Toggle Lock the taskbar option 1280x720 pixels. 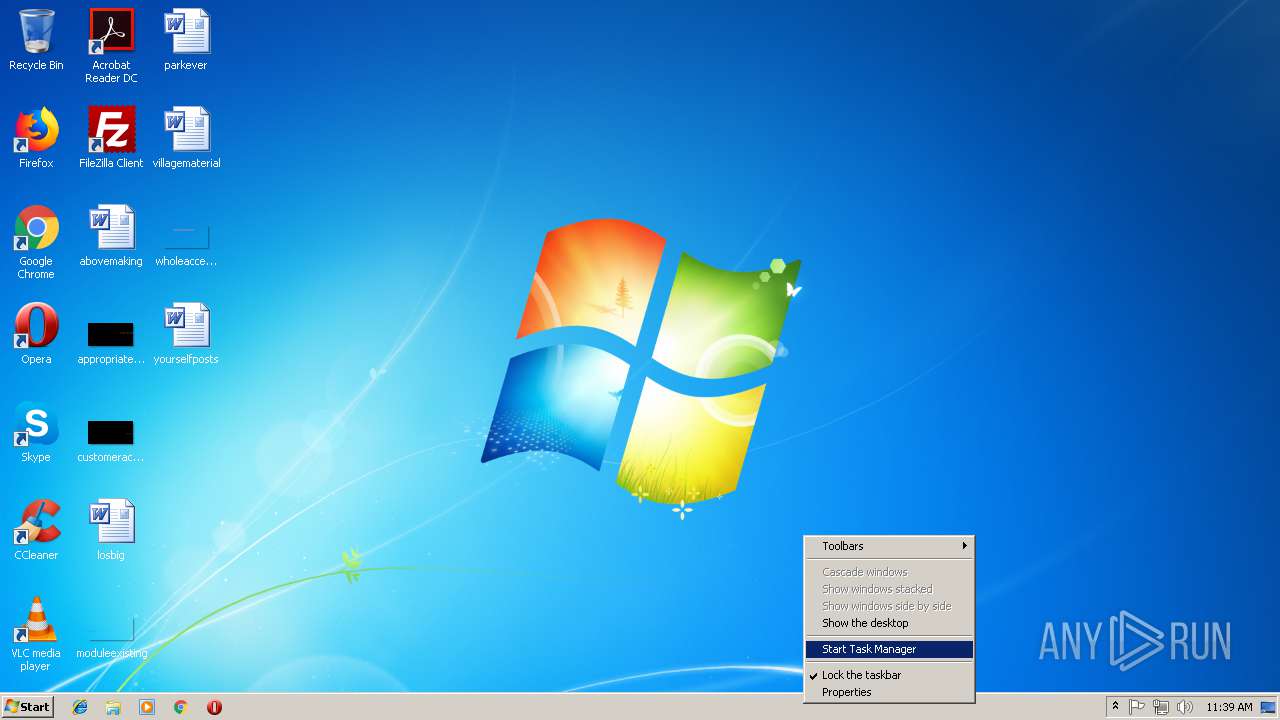tap(889, 675)
